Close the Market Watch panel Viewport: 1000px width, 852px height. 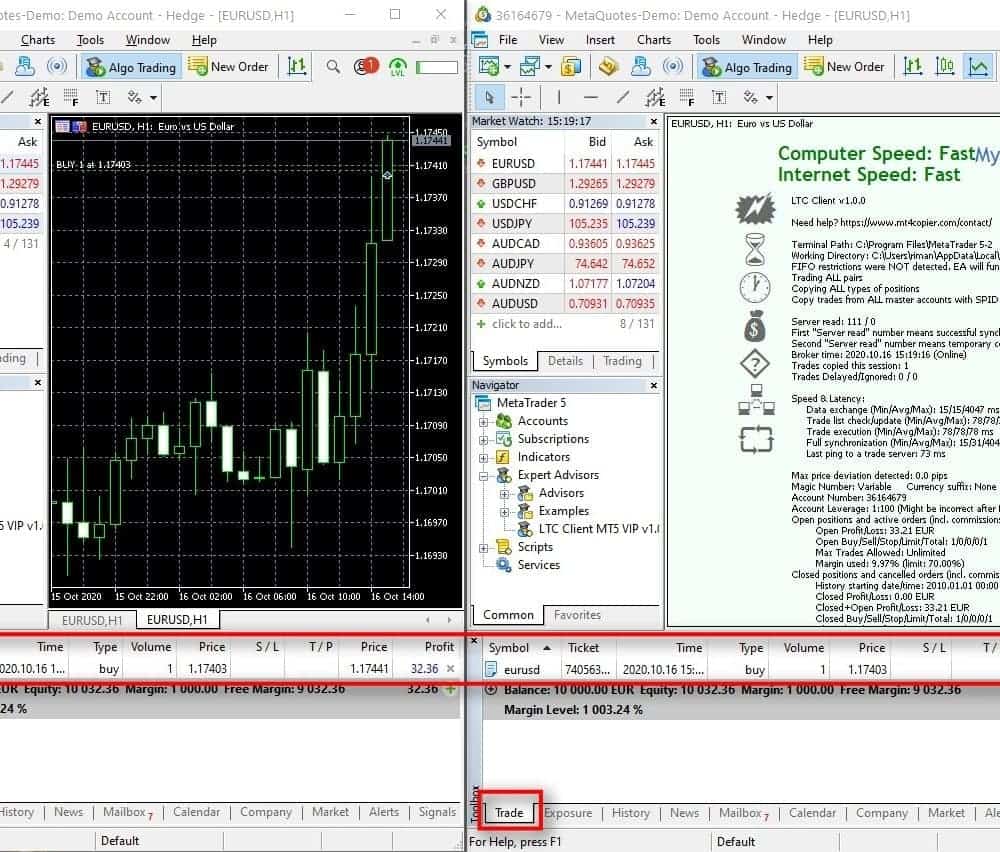tap(654, 121)
